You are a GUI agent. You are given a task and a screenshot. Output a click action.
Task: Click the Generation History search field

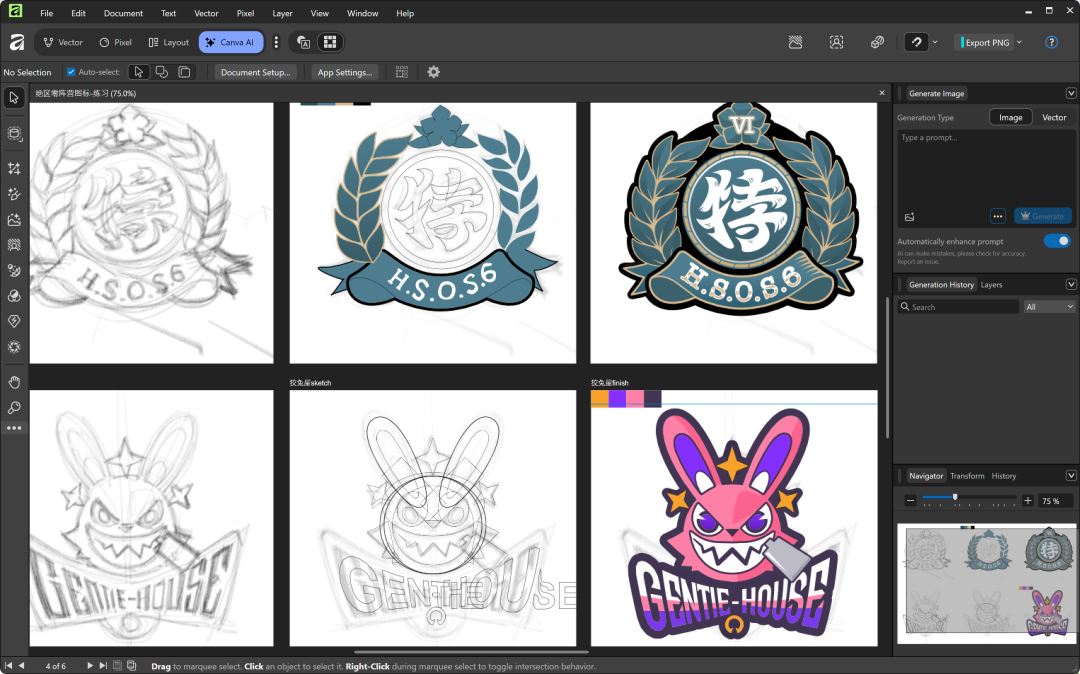click(x=959, y=307)
